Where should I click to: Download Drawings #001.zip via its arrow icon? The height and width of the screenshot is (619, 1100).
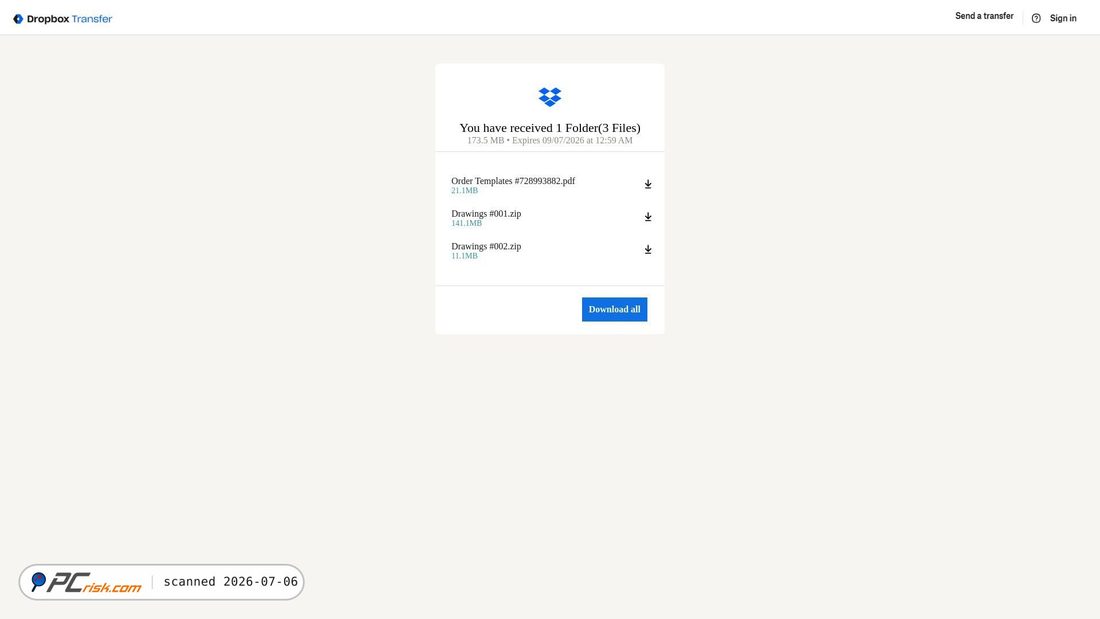(x=648, y=217)
